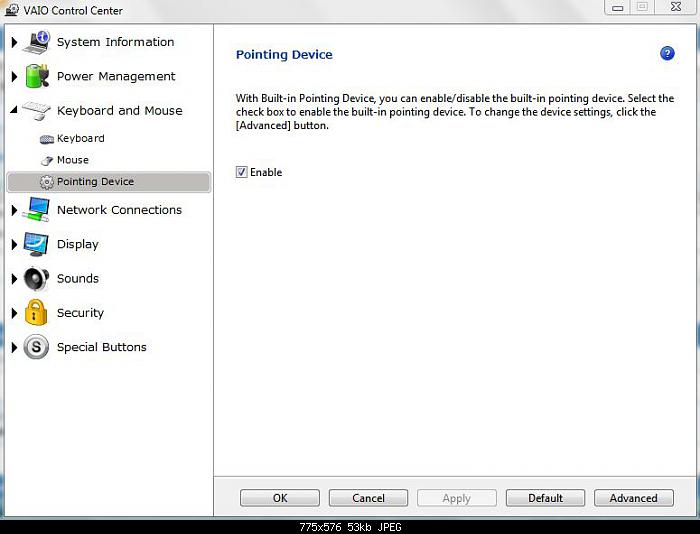Screen dimensions: 700x534
Task: Expand the Power Management arrow
Action: coord(14,77)
